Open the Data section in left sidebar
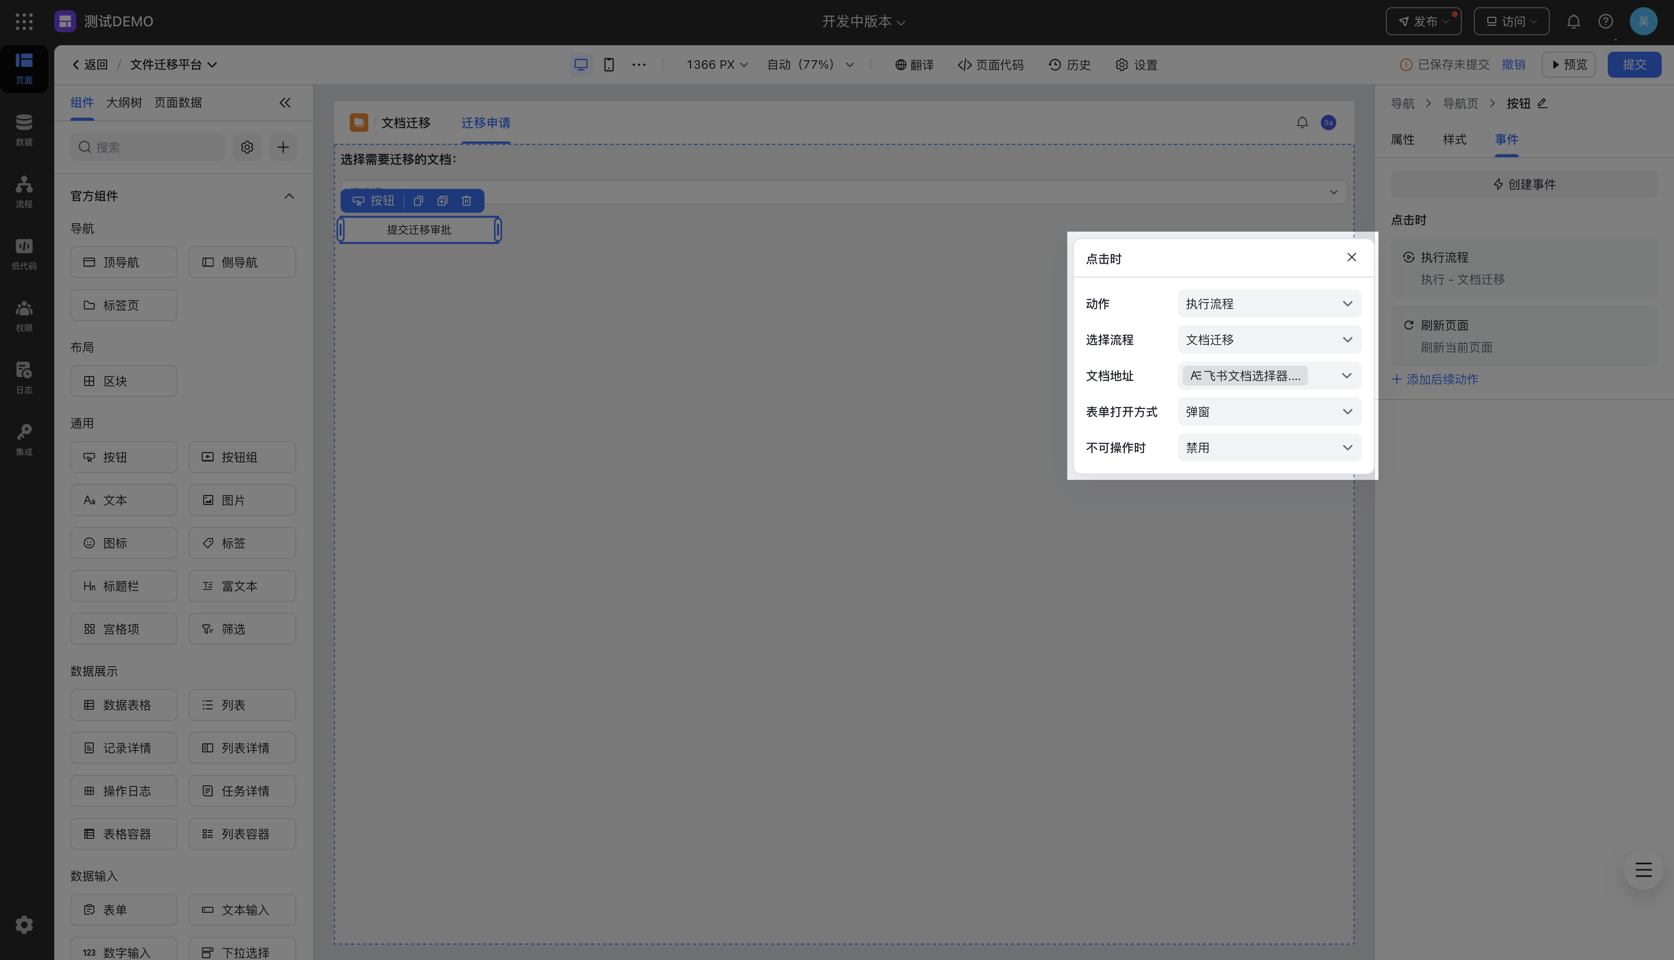The height and width of the screenshot is (960, 1674). 24,130
